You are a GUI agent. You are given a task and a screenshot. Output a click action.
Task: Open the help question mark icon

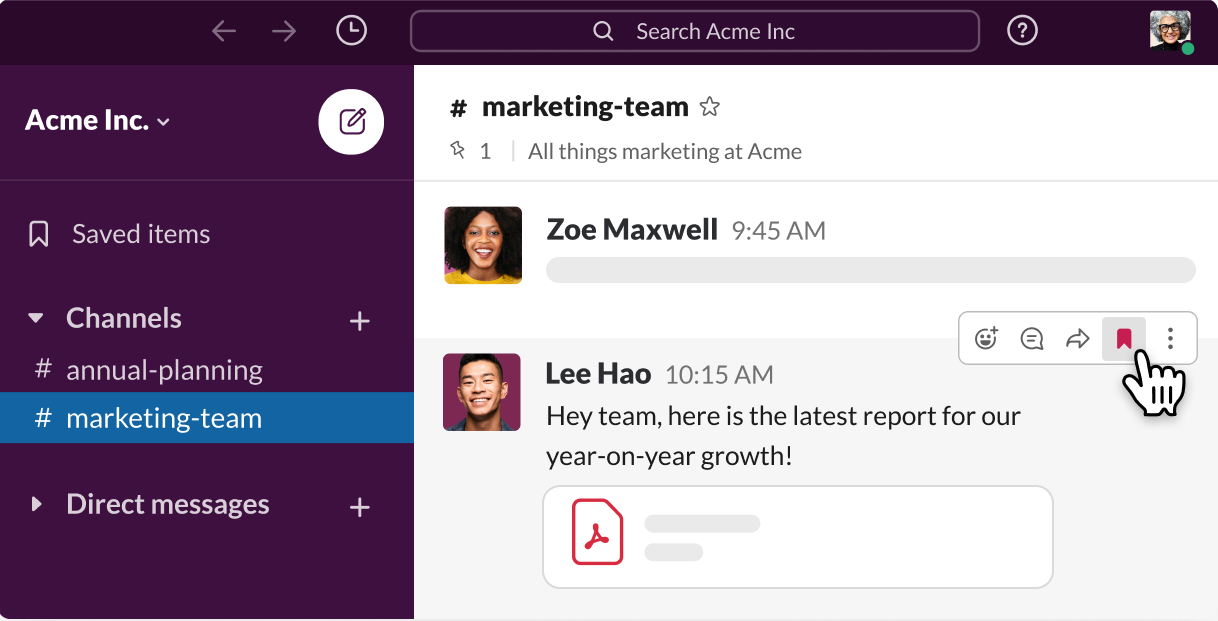pyautogui.click(x=1021, y=31)
